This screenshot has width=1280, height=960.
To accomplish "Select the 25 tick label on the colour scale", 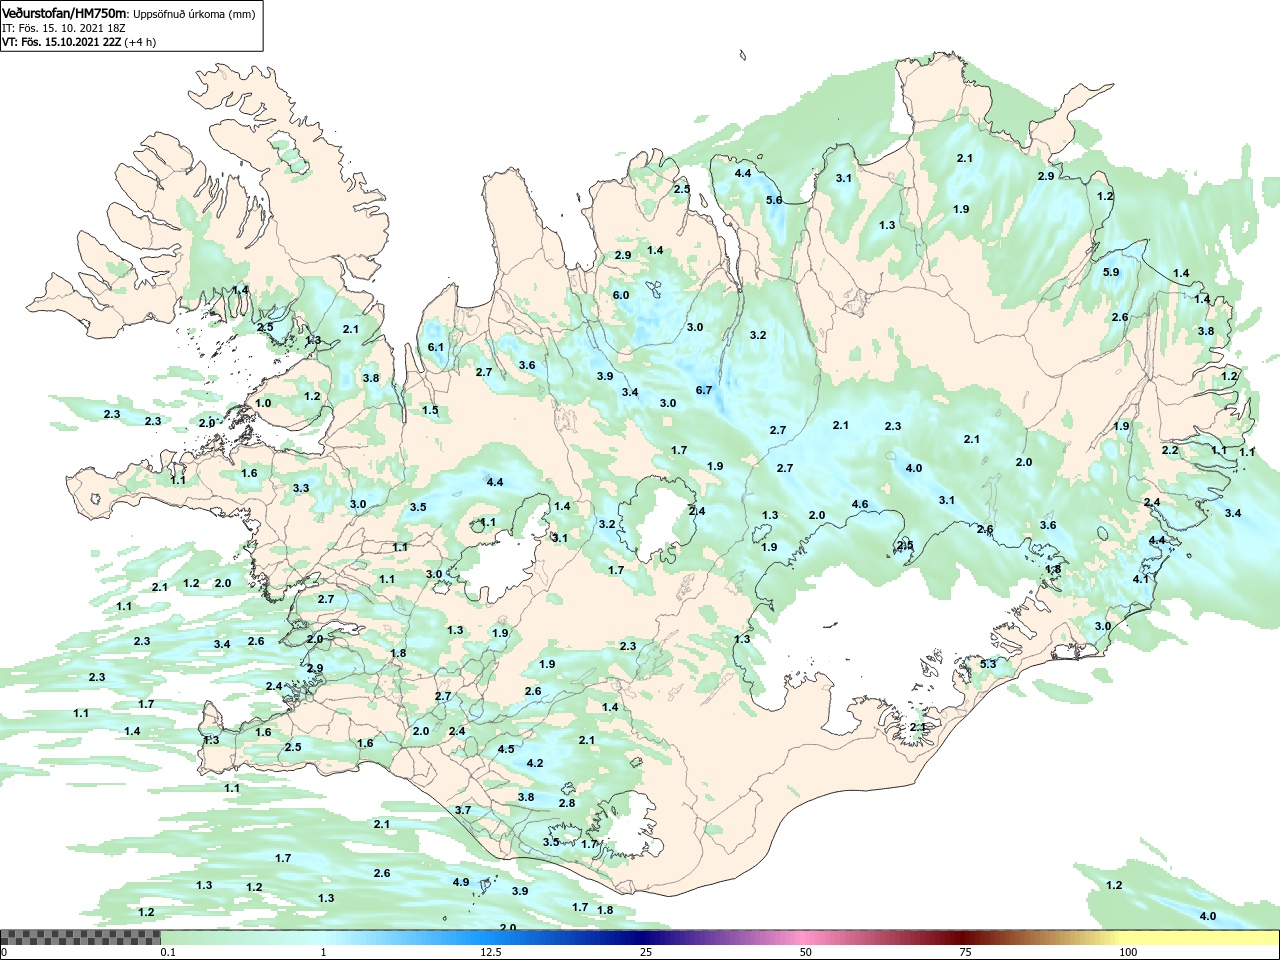I will click(647, 952).
